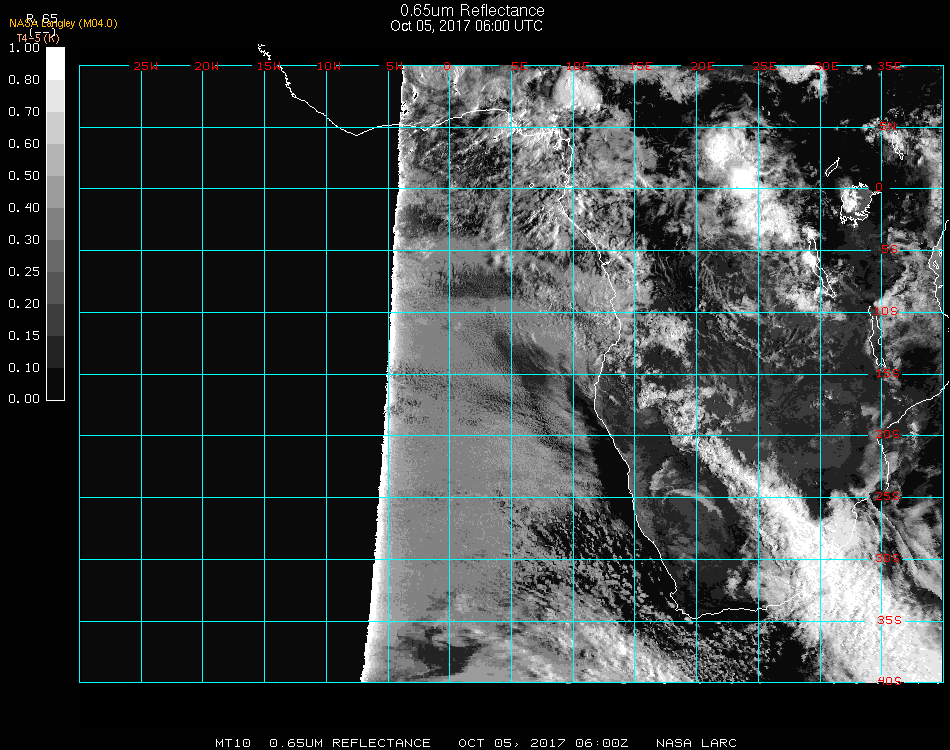Image resolution: width=950 pixels, height=750 pixels.
Task: Click the "OCT 05, 2017 06:00Z" footer text
Action: (543, 743)
